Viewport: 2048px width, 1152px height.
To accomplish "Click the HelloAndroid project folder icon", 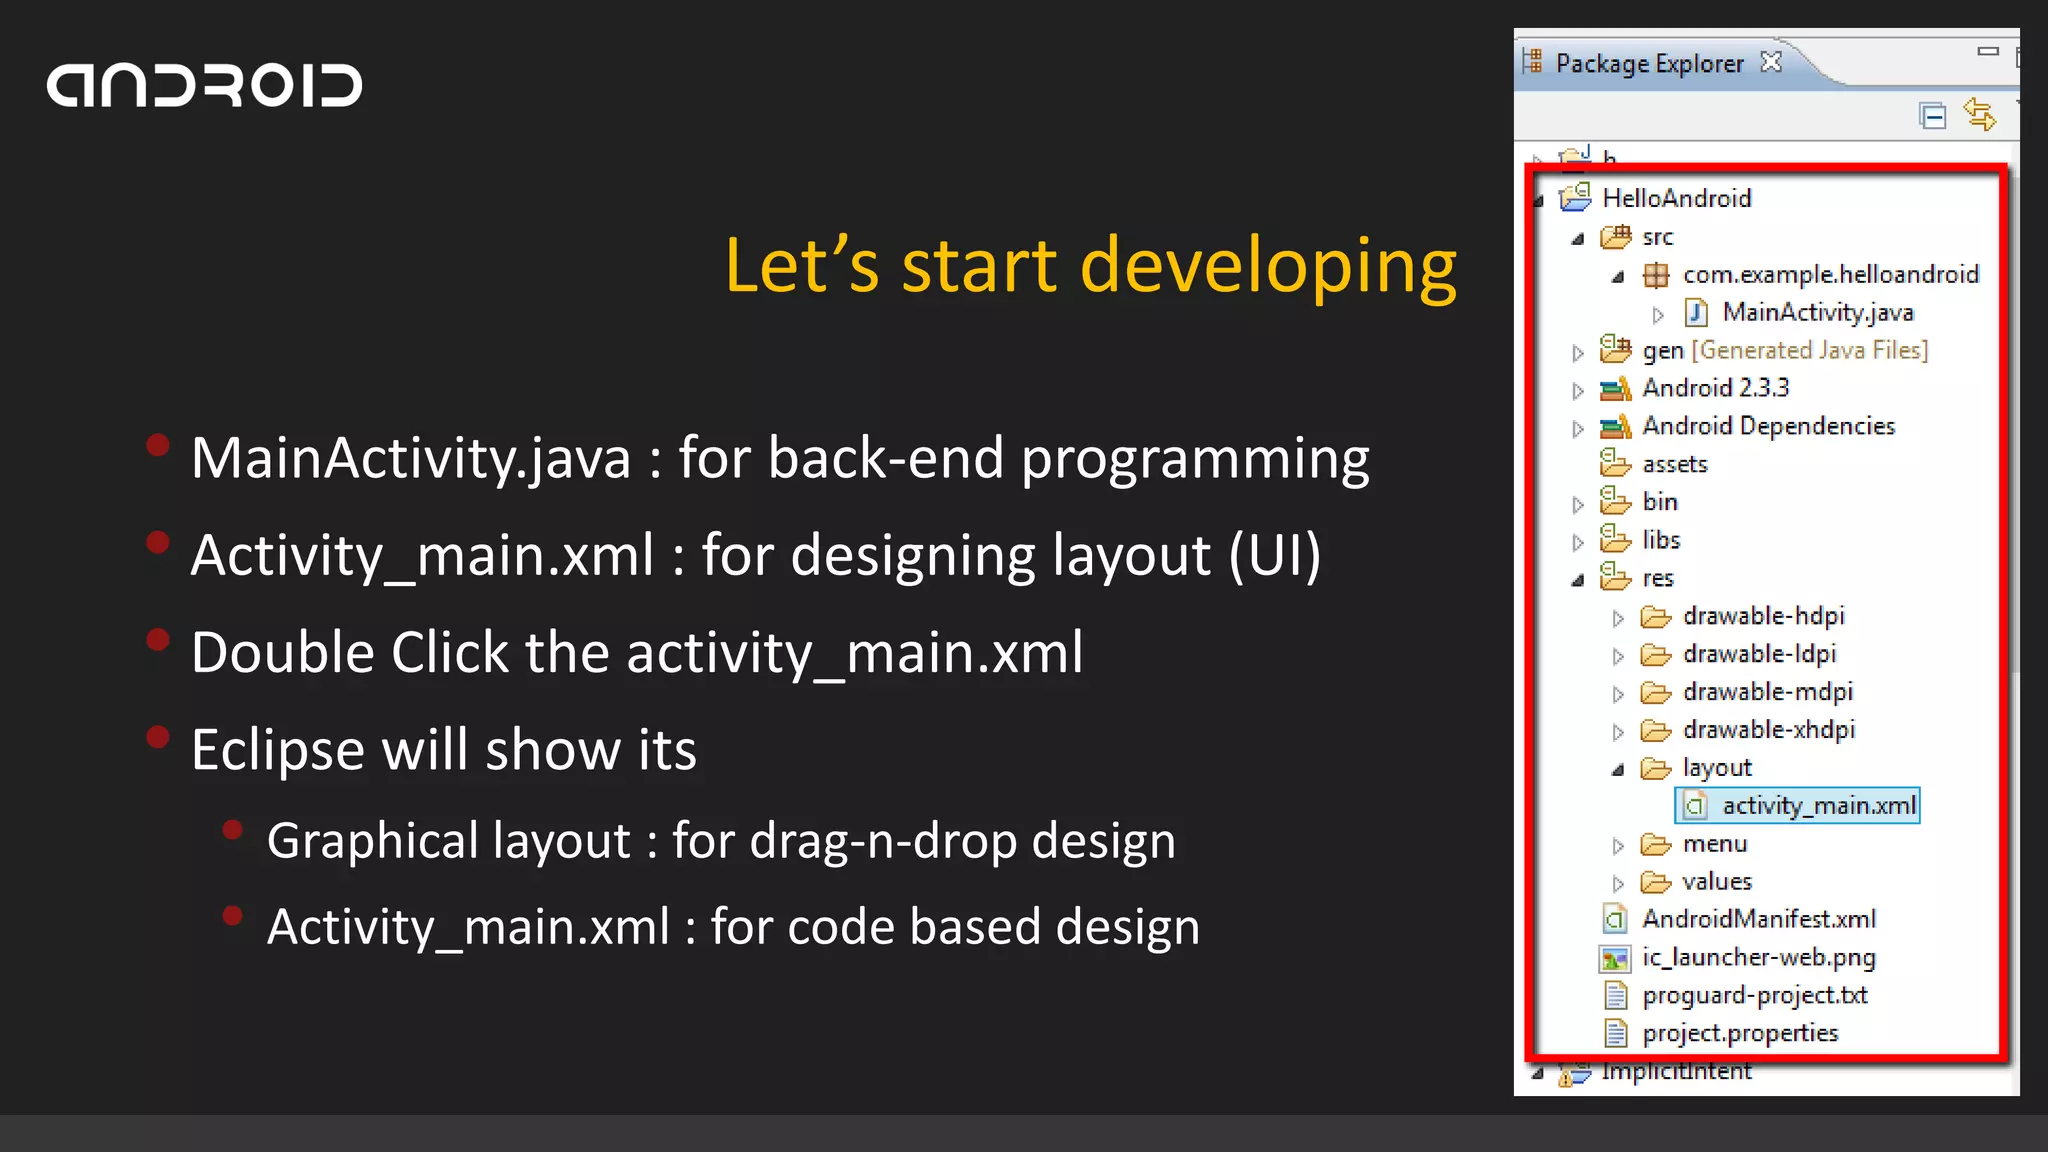I will (1575, 198).
